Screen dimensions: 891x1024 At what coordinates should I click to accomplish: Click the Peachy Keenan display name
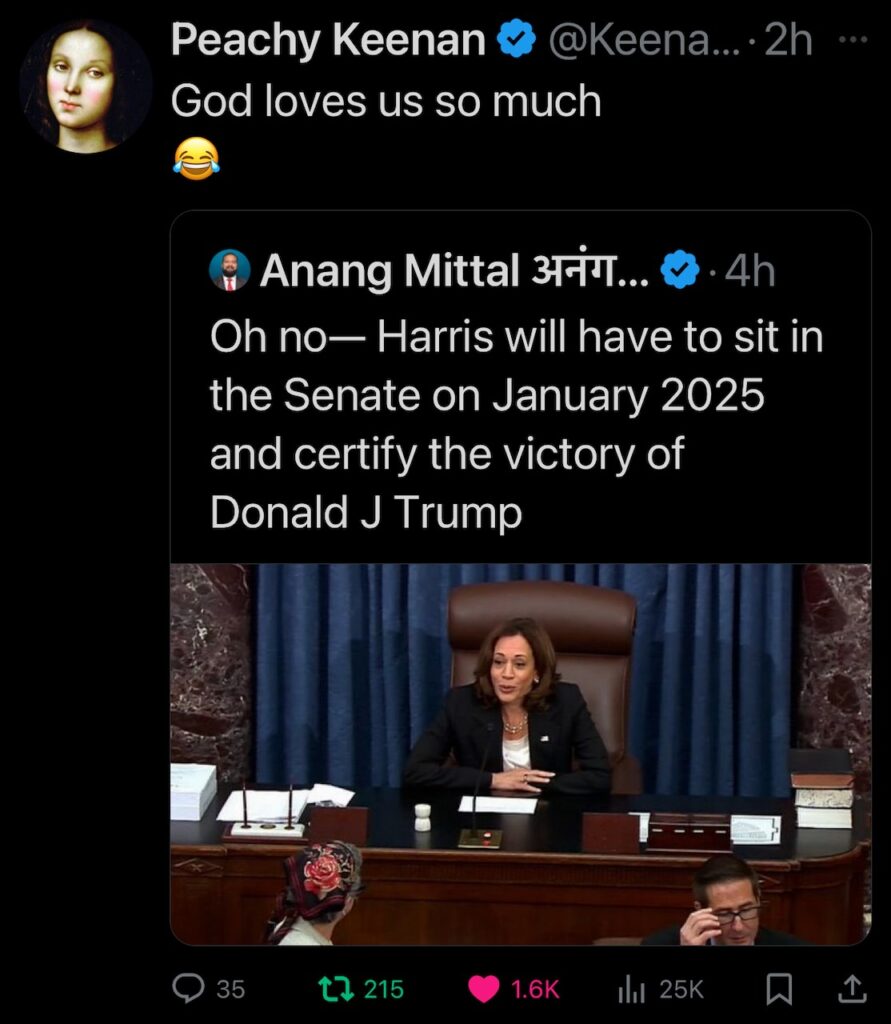click(329, 41)
